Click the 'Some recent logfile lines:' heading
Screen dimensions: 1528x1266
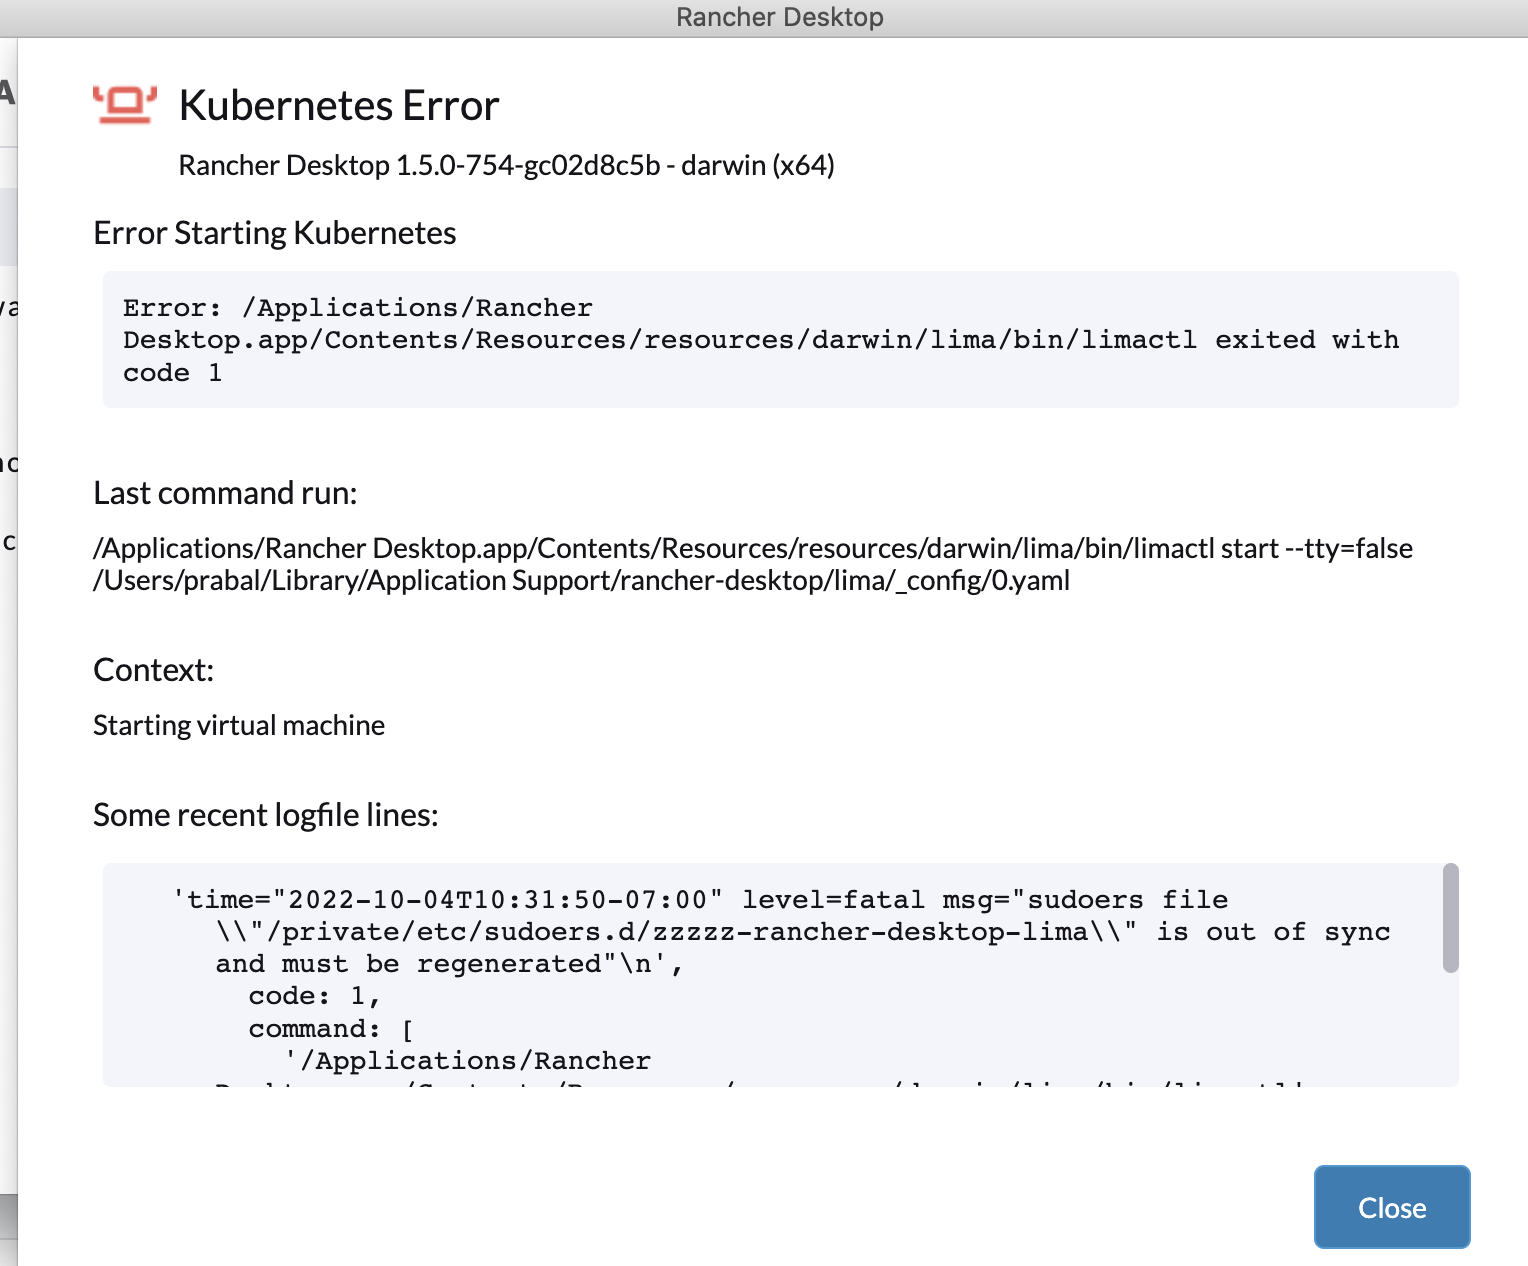(263, 814)
